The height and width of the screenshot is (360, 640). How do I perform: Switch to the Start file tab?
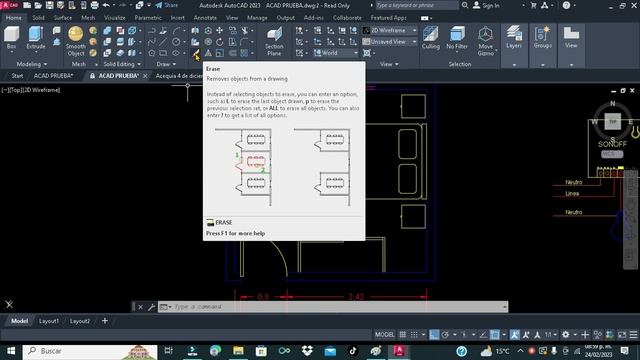click(x=17, y=76)
